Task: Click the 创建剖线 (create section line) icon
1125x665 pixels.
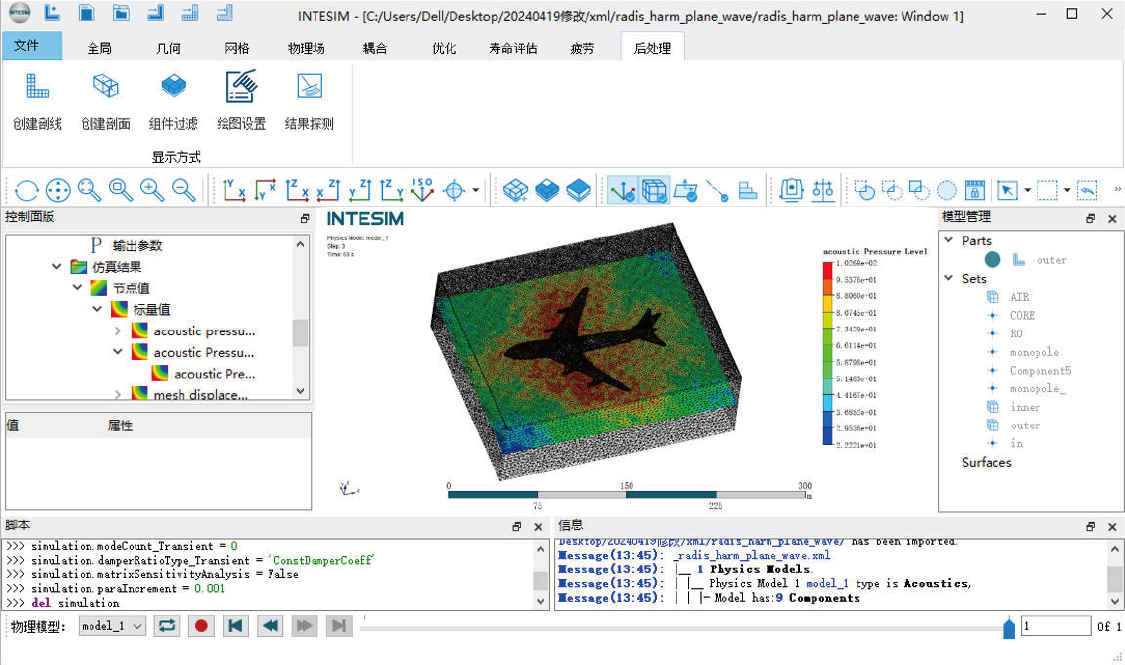Action: click(37, 86)
